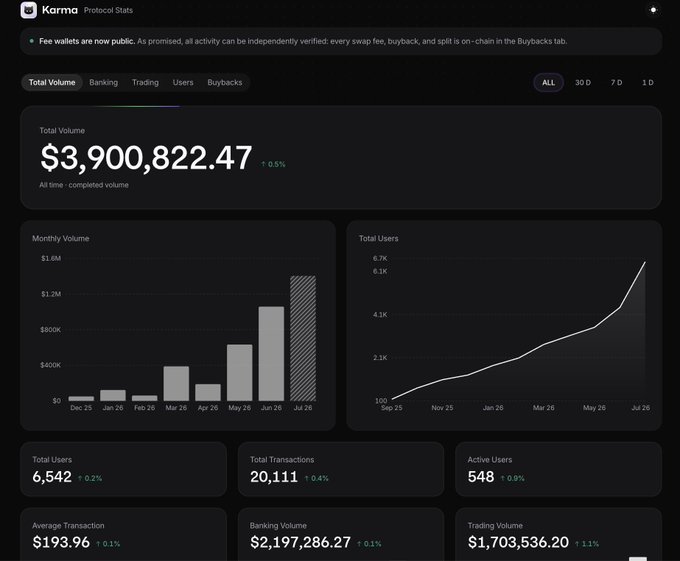Select the 7 D time range
The width and height of the screenshot is (680, 561).
616,82
